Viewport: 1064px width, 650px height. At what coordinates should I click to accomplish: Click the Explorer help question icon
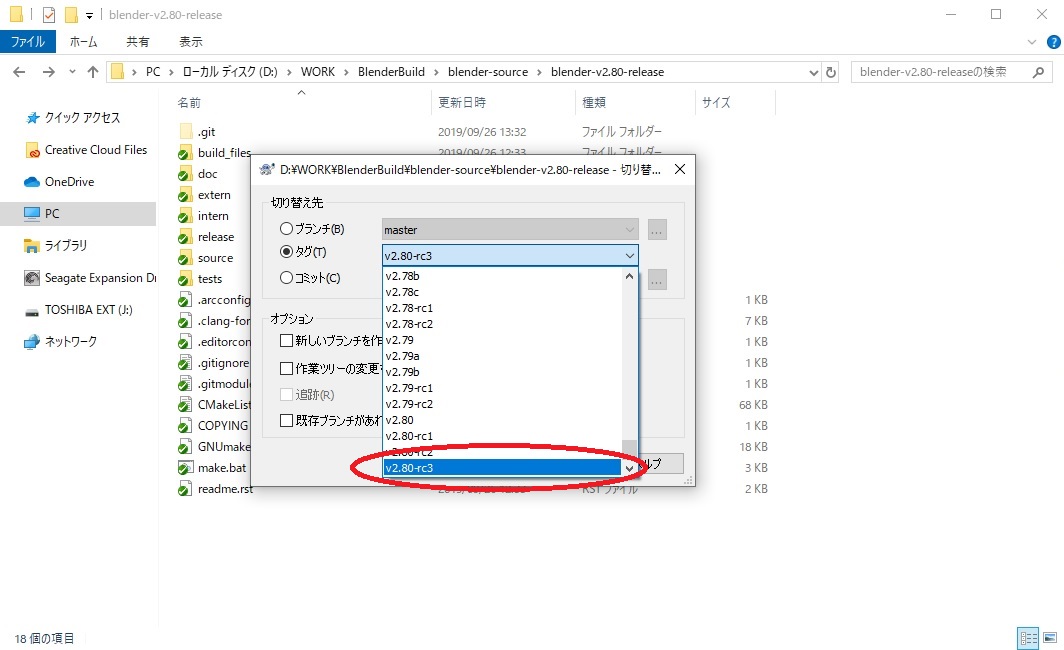[1053, 42]
